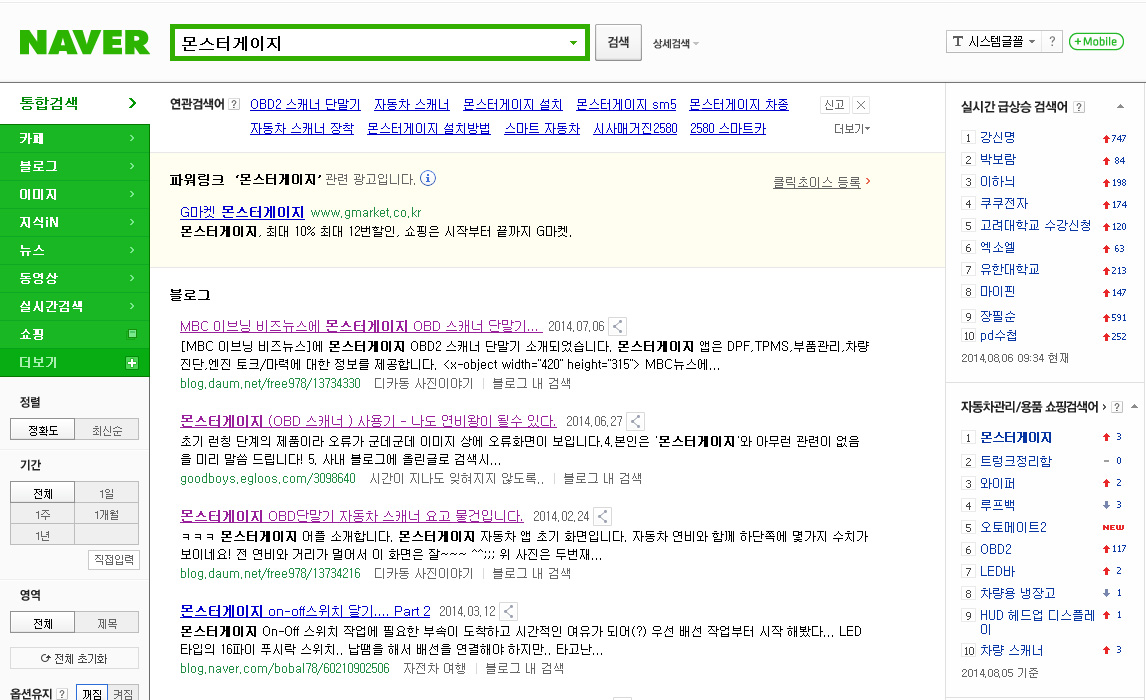Viewport: 1146px width, 700px height.
Task: Click related search OBD2 스캐너 단말기
Action: pyautogui.click(x=306, y=104)
